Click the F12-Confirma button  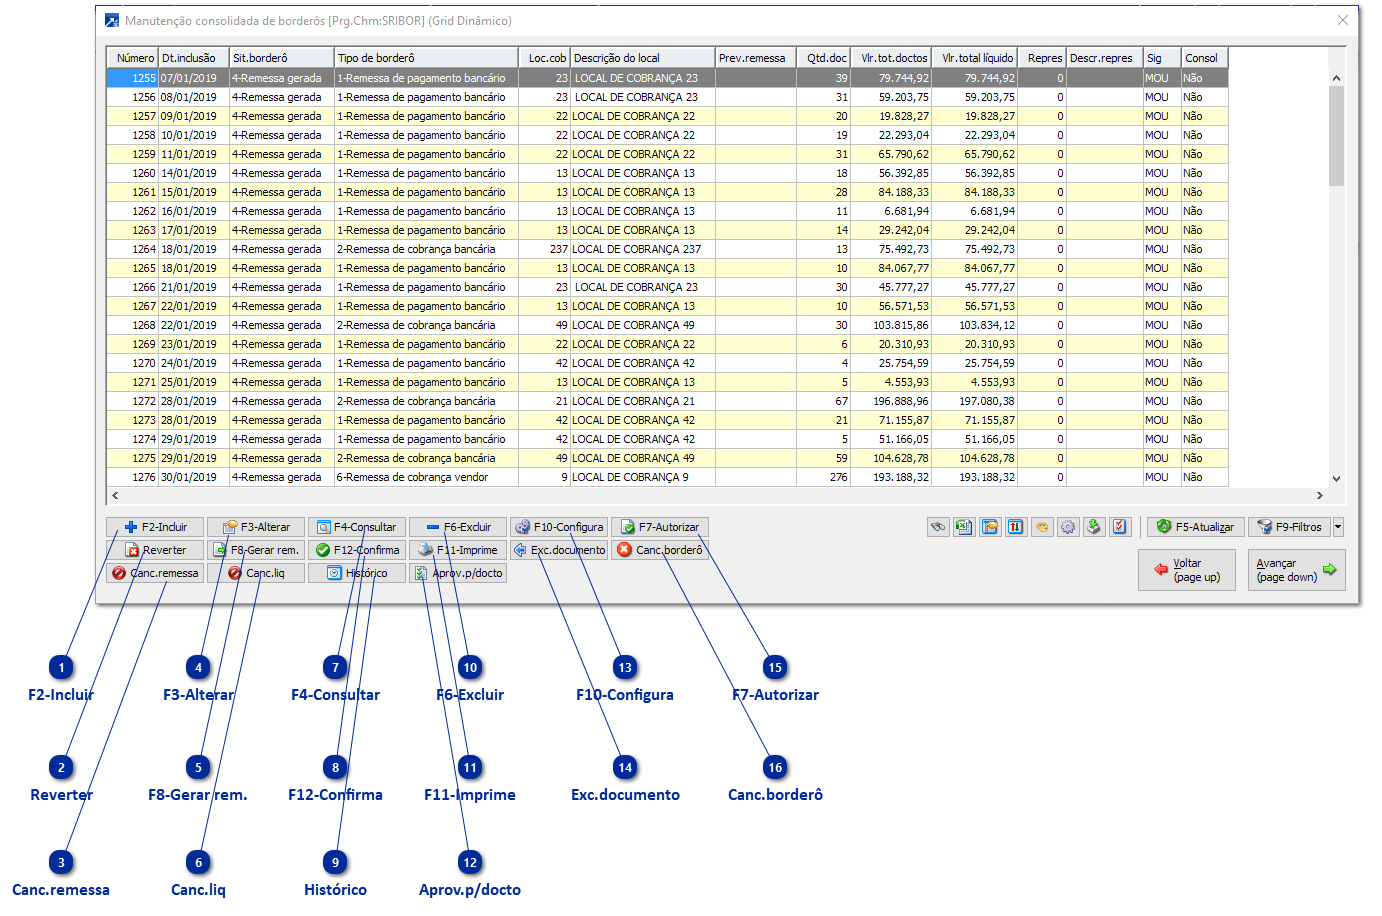click(x=357, y=550)
